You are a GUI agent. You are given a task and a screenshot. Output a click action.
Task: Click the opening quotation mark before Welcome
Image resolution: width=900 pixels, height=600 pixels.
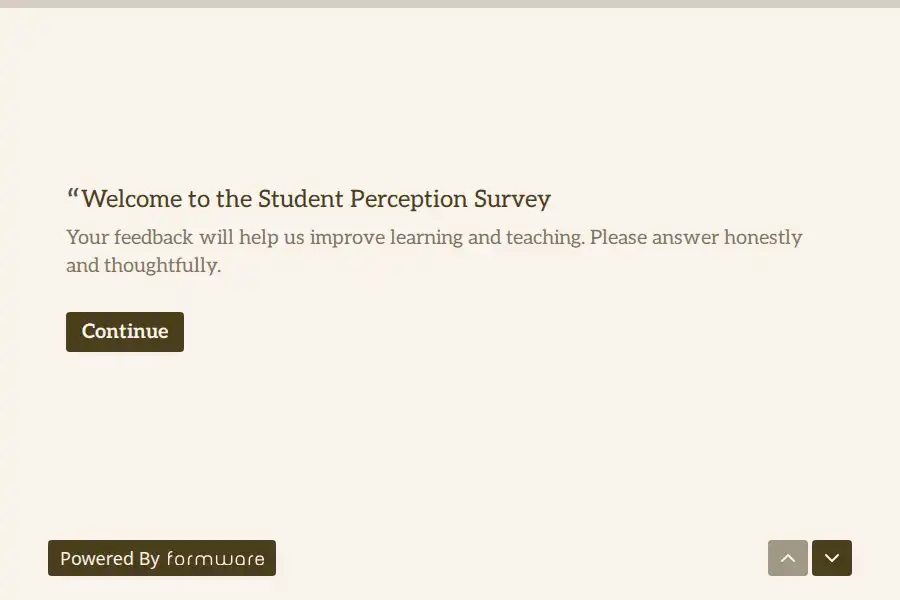(73, 194)
